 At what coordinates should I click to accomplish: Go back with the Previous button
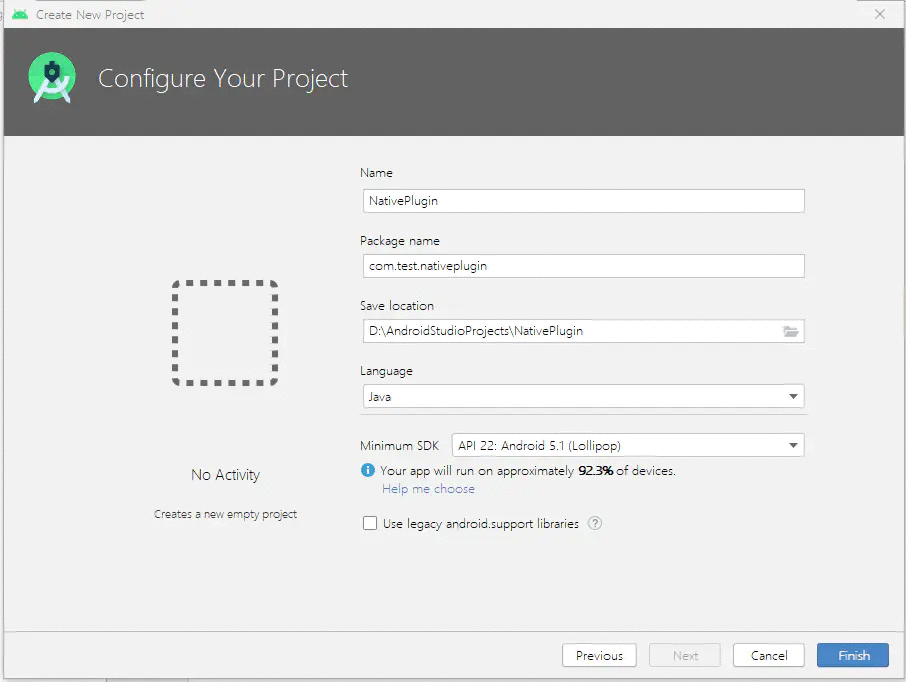pos(599,655)
